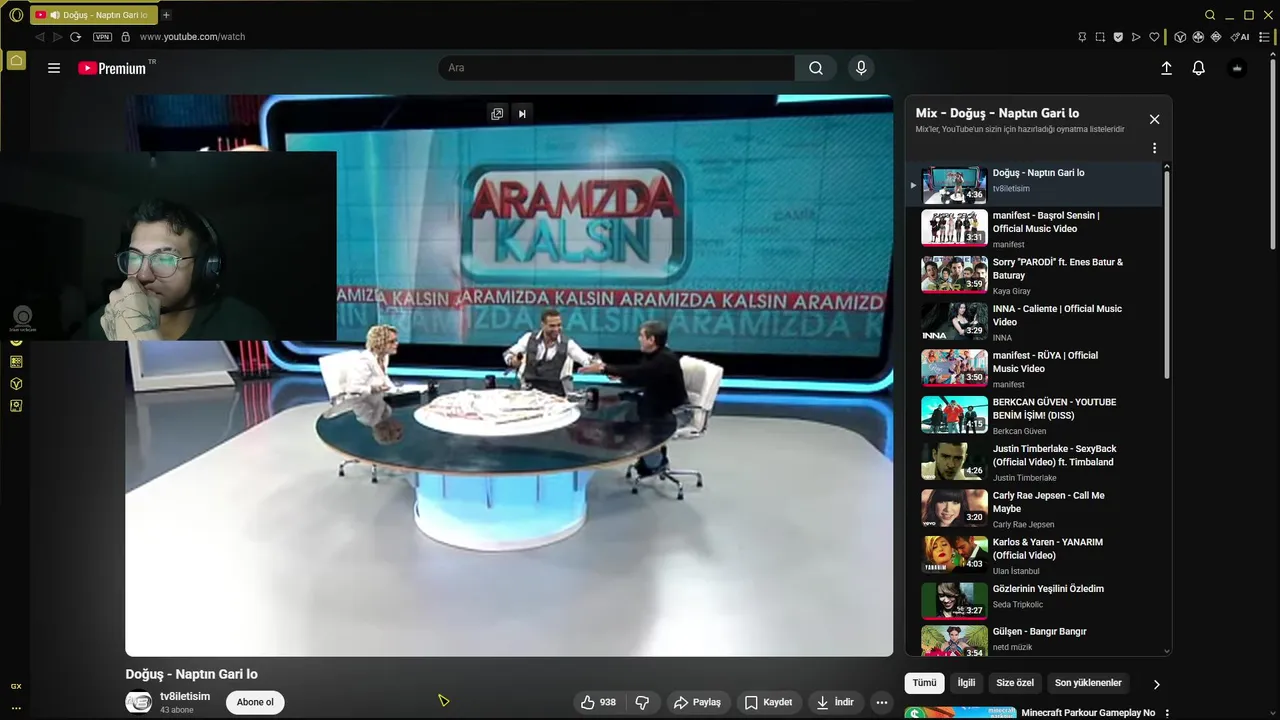Focus the URL www.youtube.com/watch address field
The height and width of the screenshot is (720, 1280).
point(192,37)
